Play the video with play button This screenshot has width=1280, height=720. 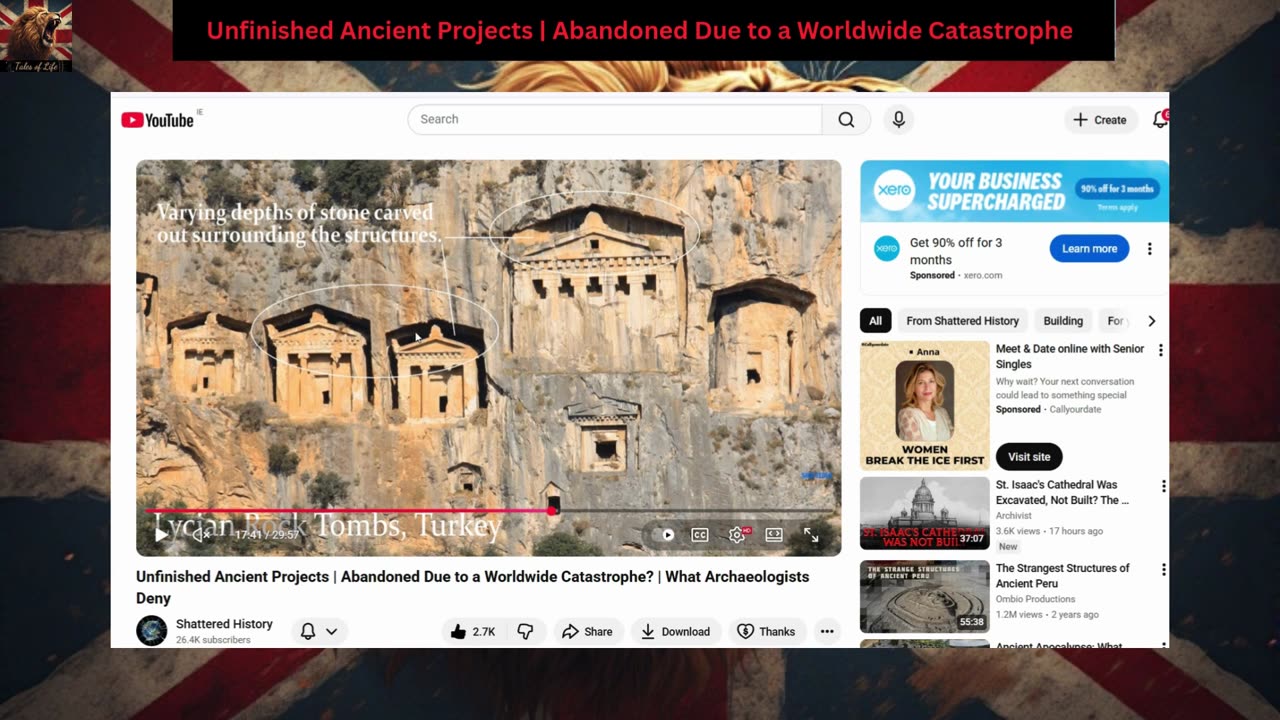point(161,535)
